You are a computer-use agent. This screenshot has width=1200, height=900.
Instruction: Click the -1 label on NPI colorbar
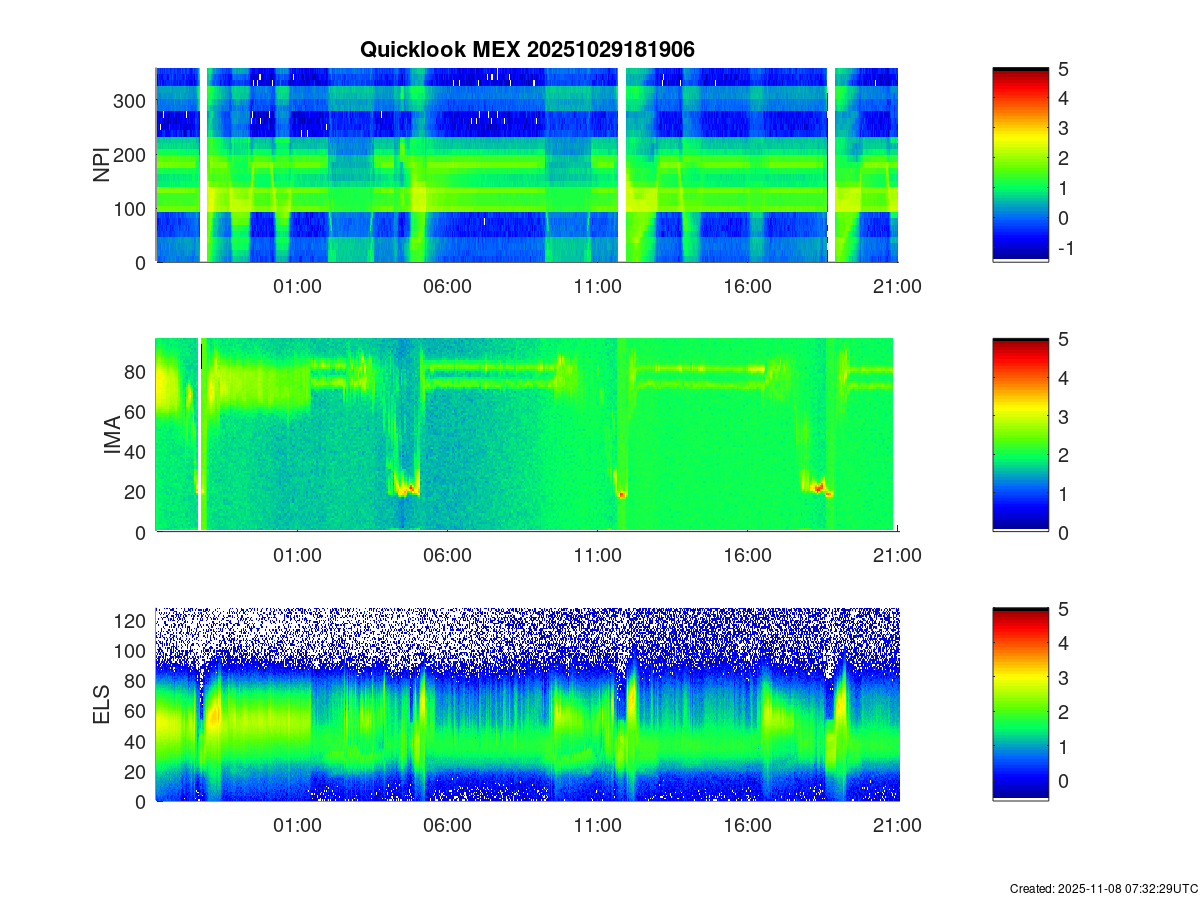pos(1065,249)
